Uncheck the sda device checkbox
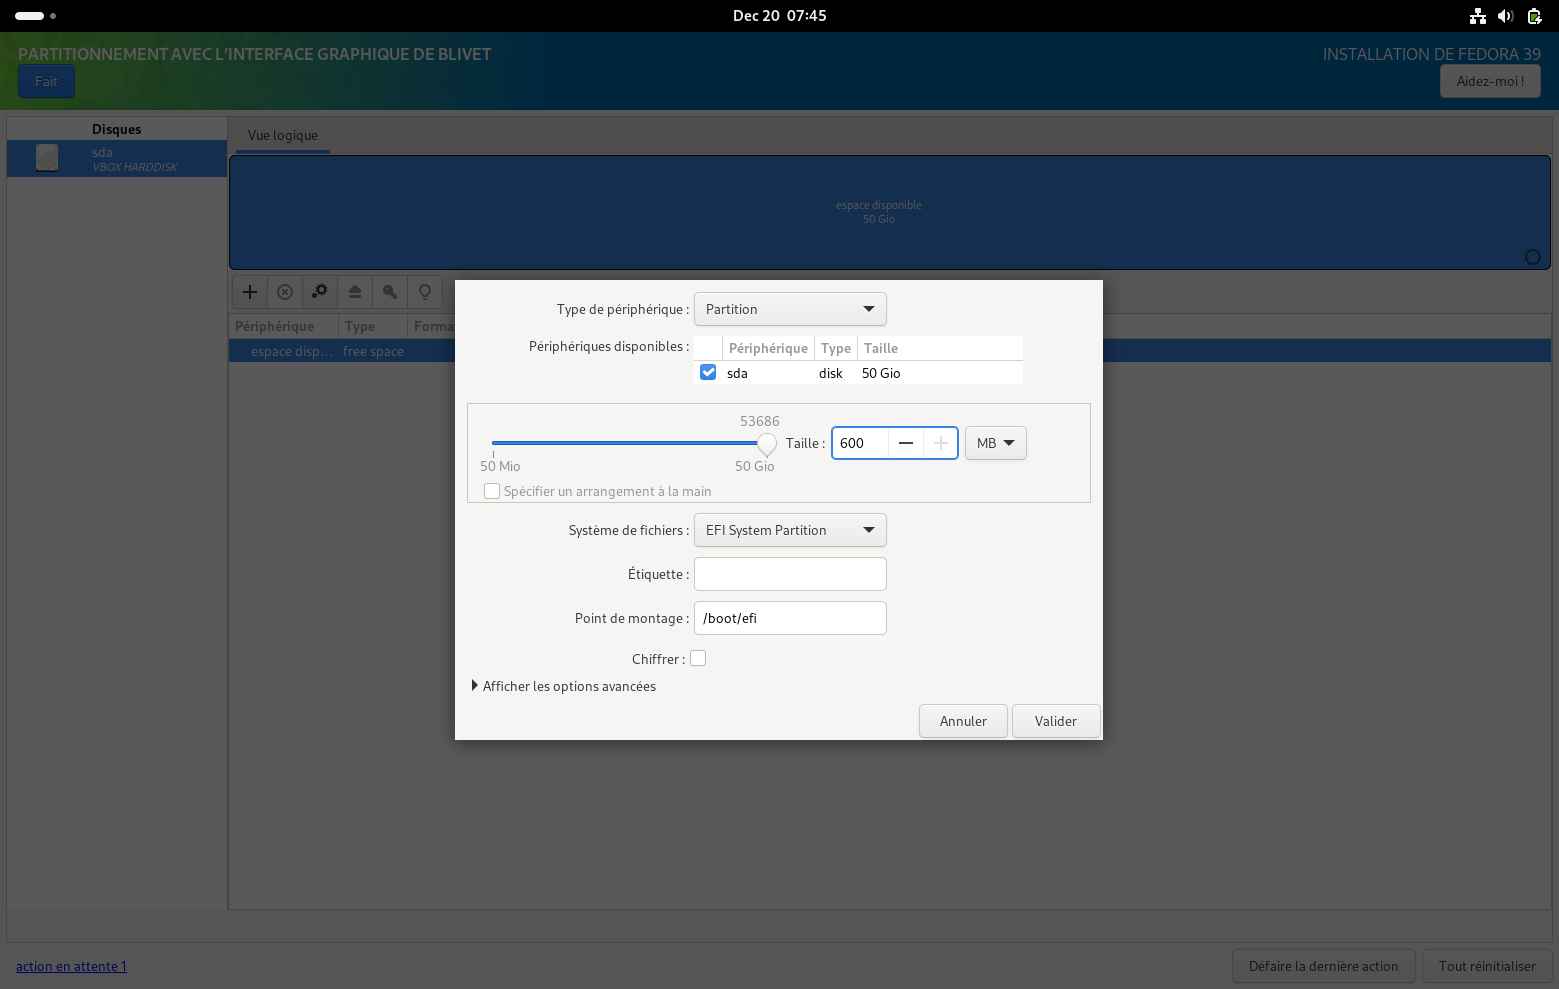Viewport: 1559px width, 989px height. point(708,372)
